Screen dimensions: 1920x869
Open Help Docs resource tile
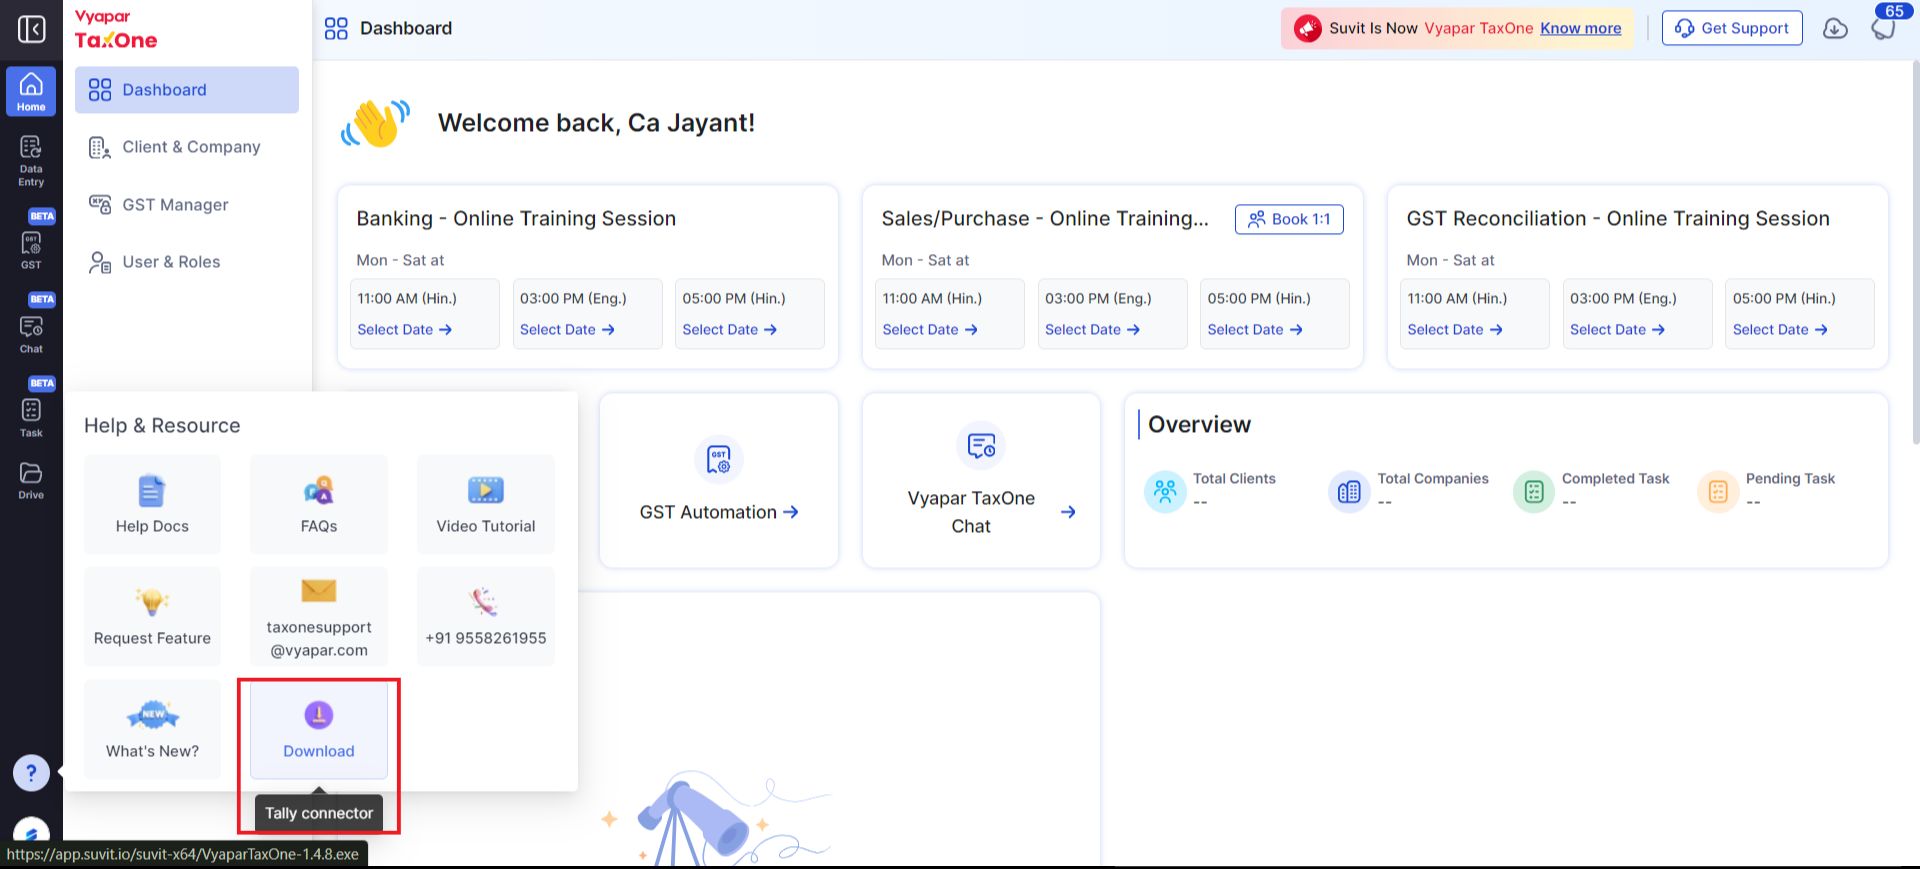click(x=152, y=504)
